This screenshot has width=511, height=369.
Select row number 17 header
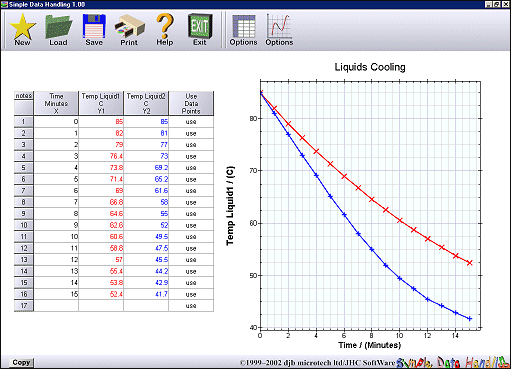[x=24, y=306]
